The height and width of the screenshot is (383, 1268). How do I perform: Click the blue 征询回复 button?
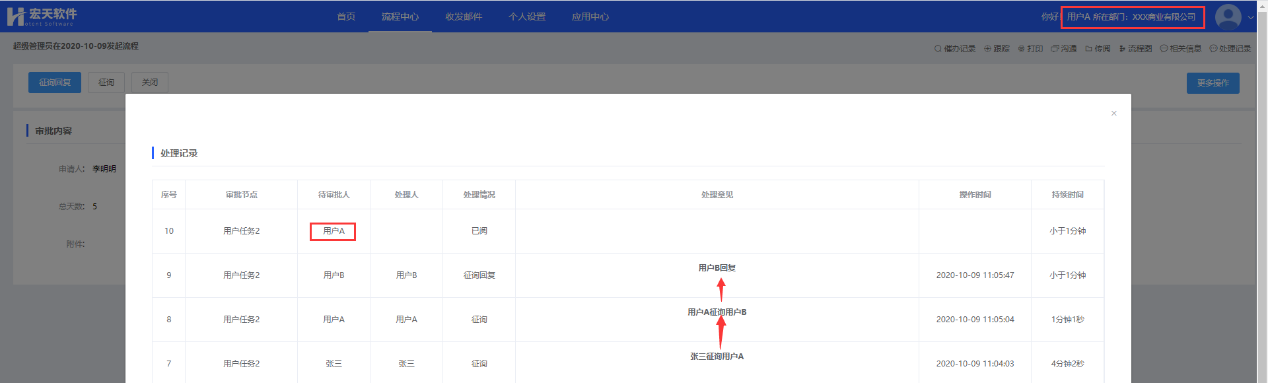tap(55, 83)
